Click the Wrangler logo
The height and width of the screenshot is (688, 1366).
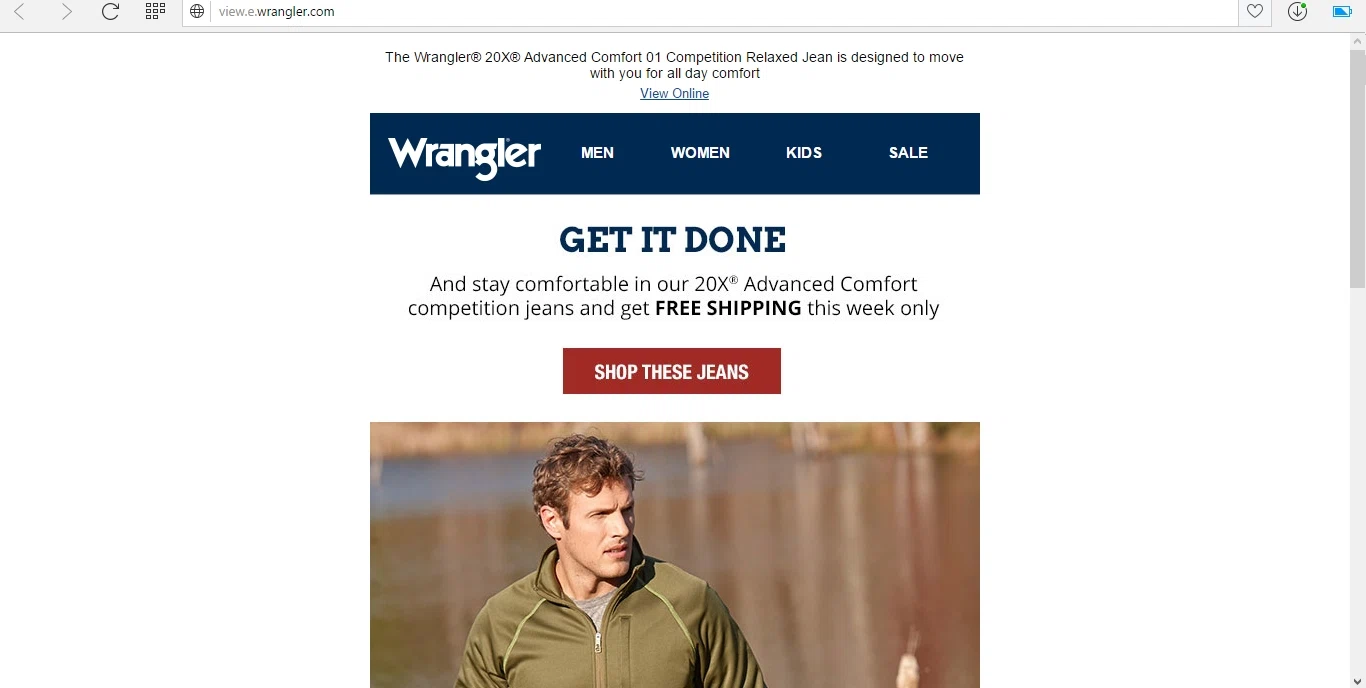465,157
